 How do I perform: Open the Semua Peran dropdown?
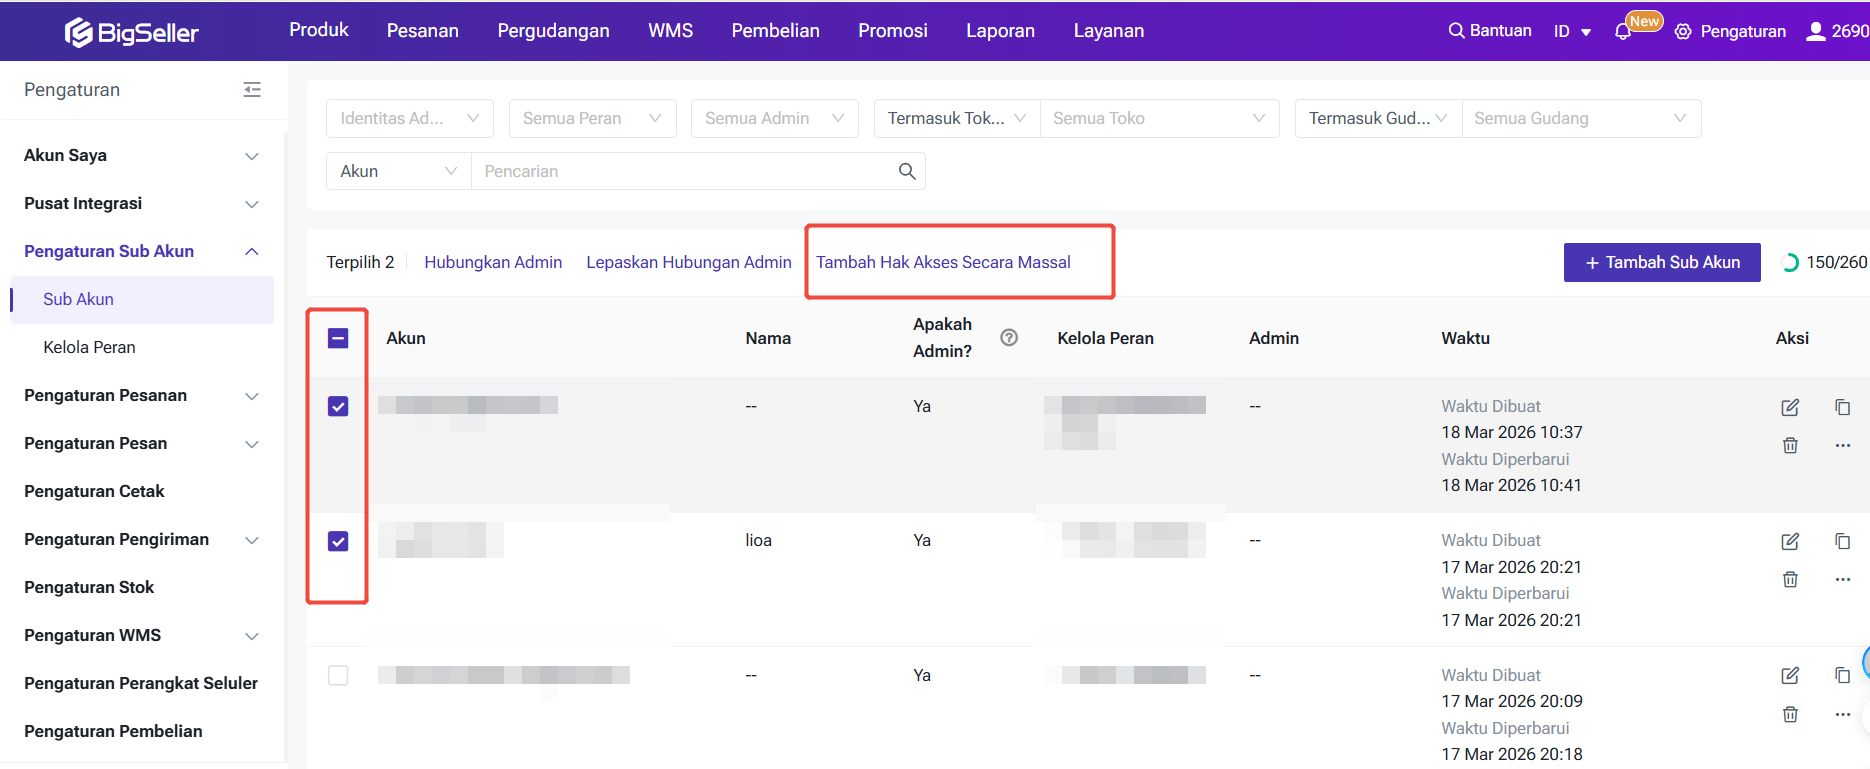592,118
